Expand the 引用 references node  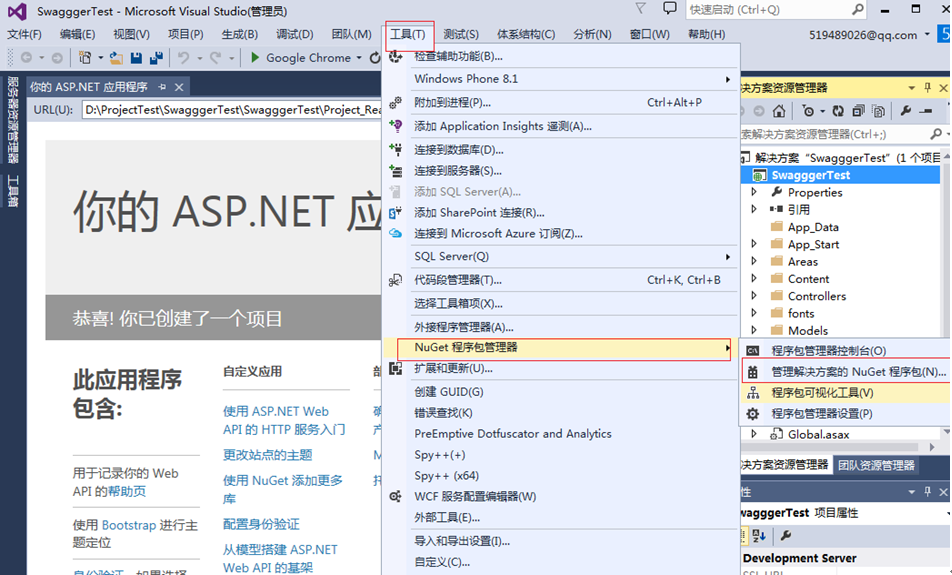pyautogui.click(x=754, y=209)
